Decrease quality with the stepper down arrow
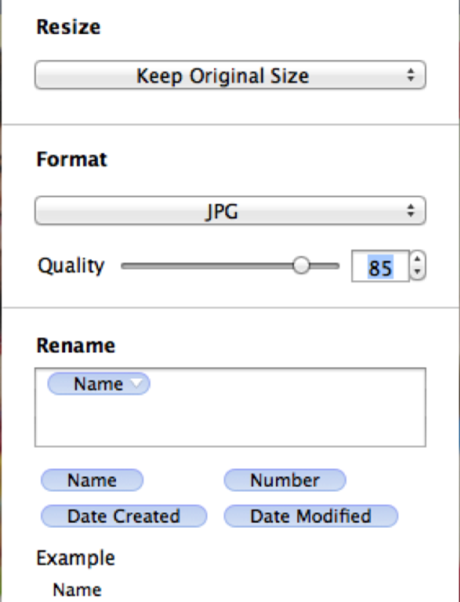The image size is (460, 602). tap(417, 273)
